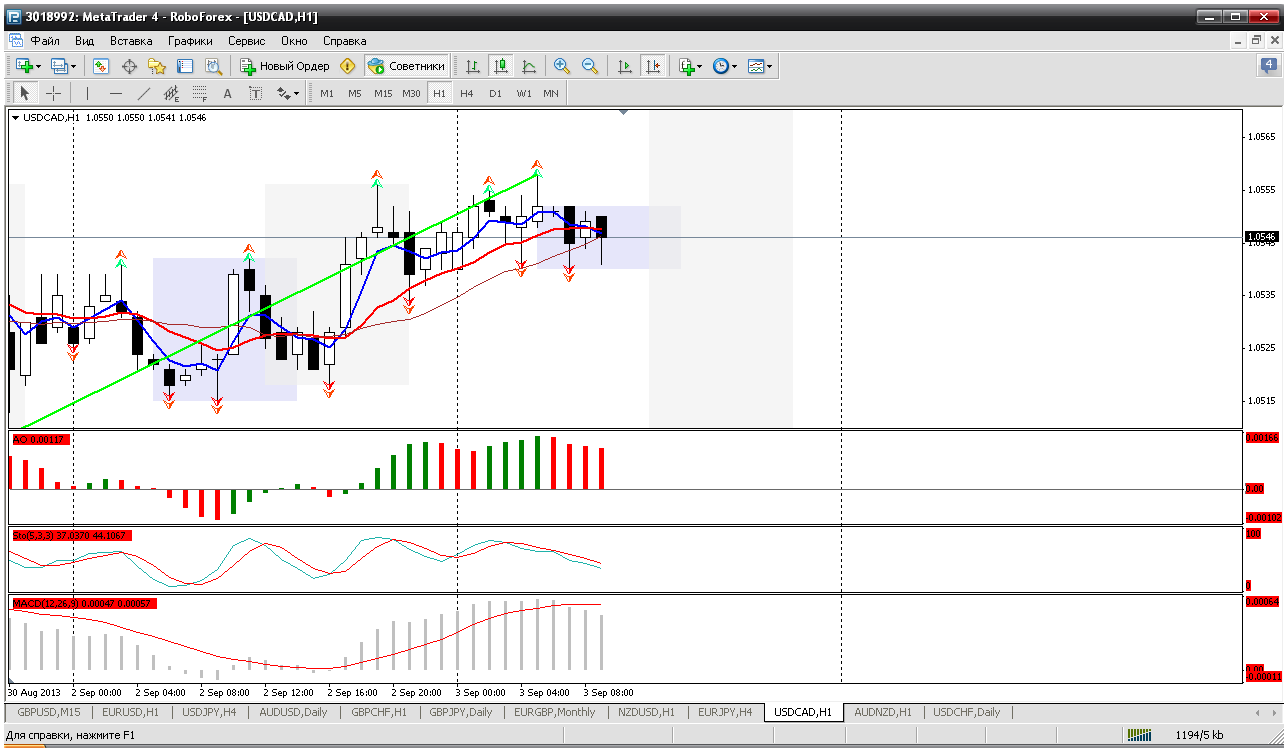The image size is (1288, 748).
Task: Switch to NZDUSD,H1 chart tab
Action: 647,712
